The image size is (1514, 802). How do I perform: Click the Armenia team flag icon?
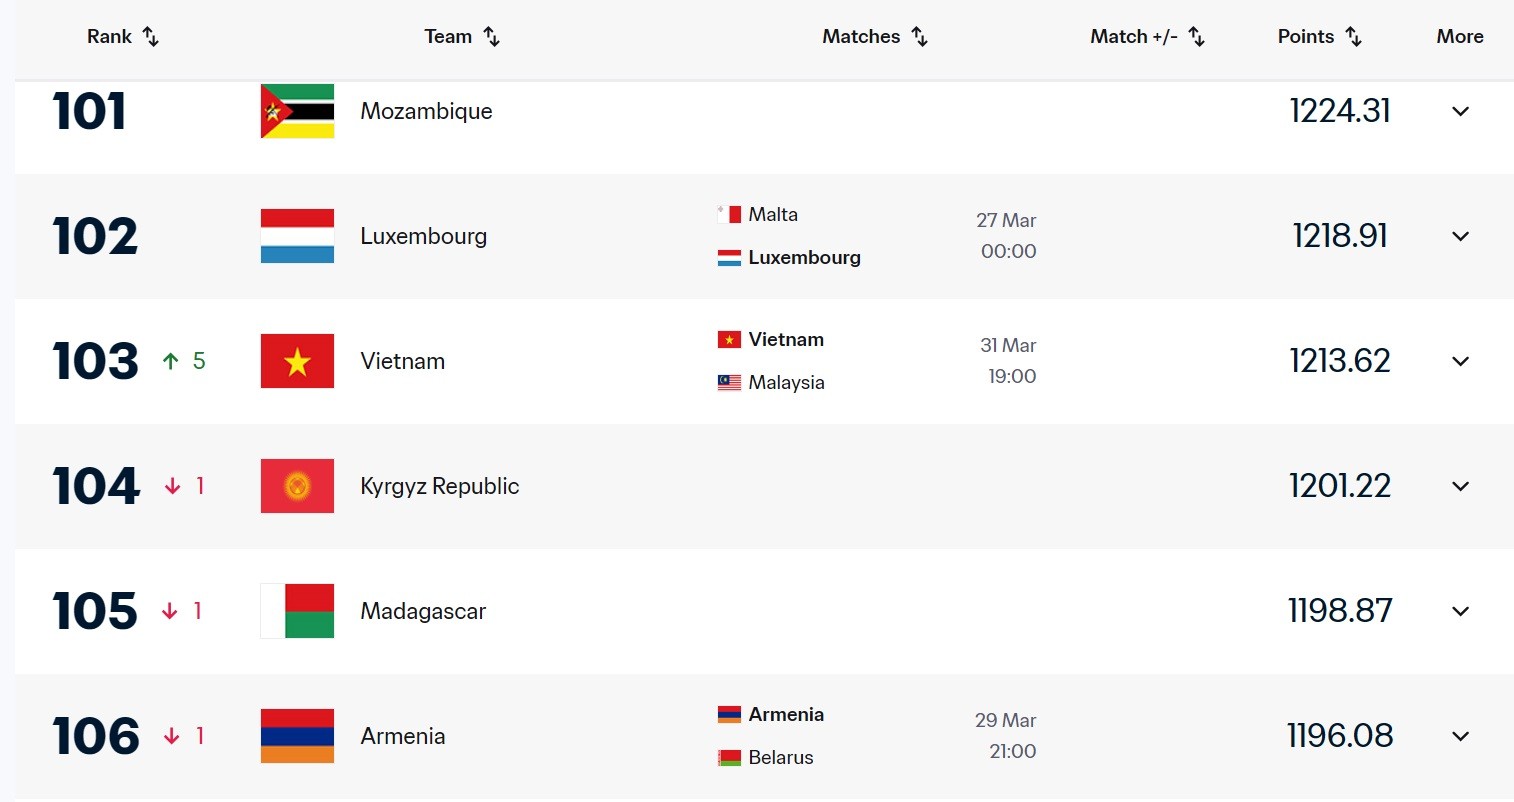coord(297,736)
